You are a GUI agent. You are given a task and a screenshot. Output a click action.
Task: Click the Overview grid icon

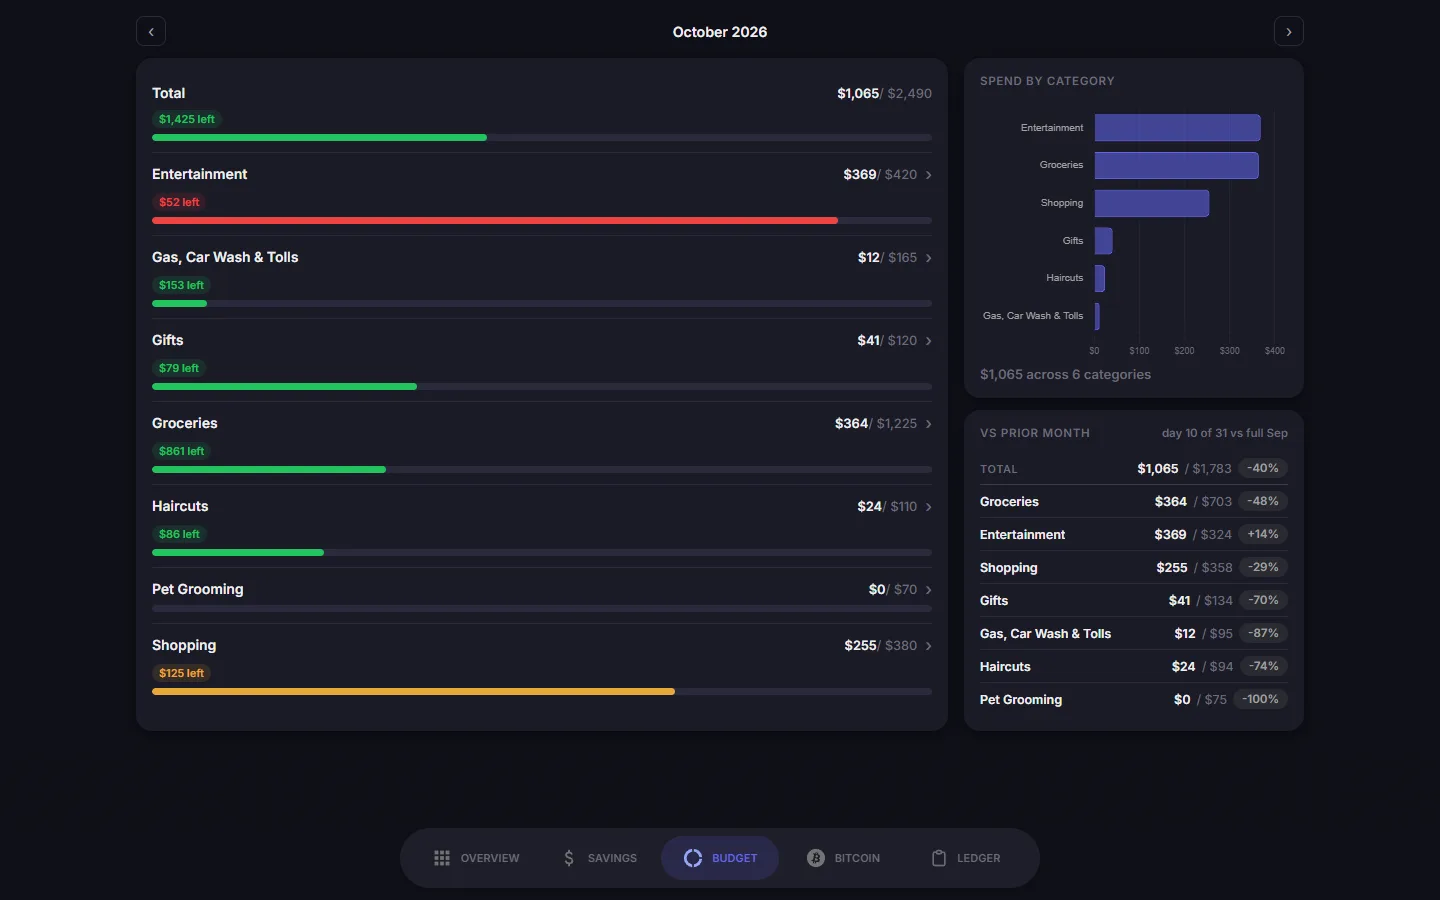(442, 858)
